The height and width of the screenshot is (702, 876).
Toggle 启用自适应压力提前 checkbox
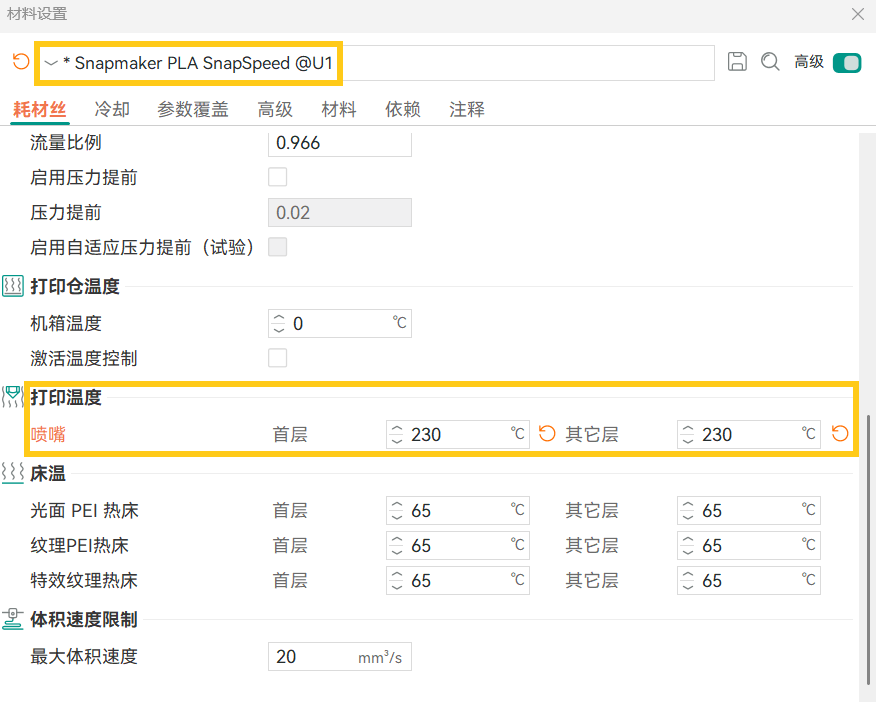(x=278, y=247)
